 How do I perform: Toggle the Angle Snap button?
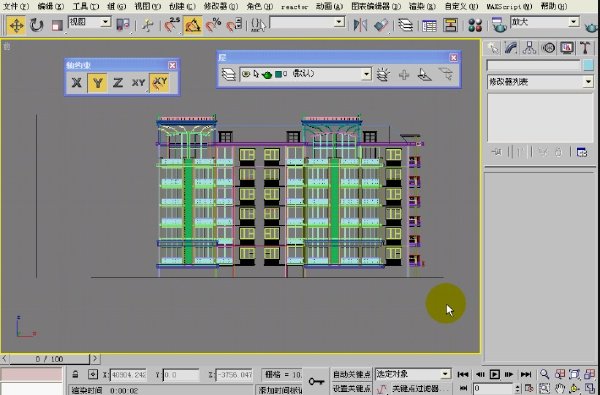192,26
